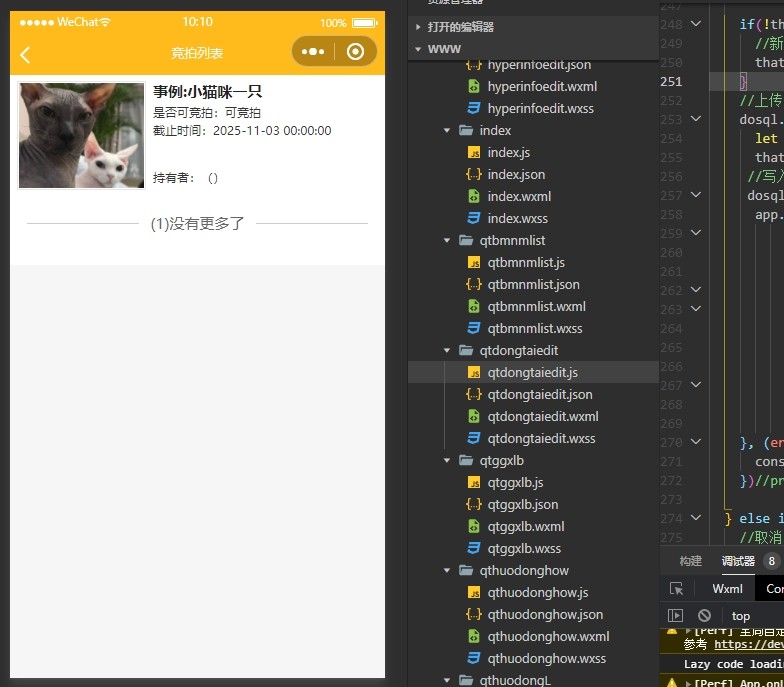The width and height of the screenshot is (784, 687).
Task: Open index.wxss file
Action: click(x=518, y=218)
